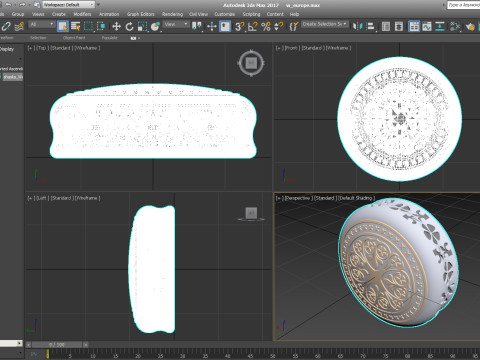Open the Scripting menu

[251, 14]
